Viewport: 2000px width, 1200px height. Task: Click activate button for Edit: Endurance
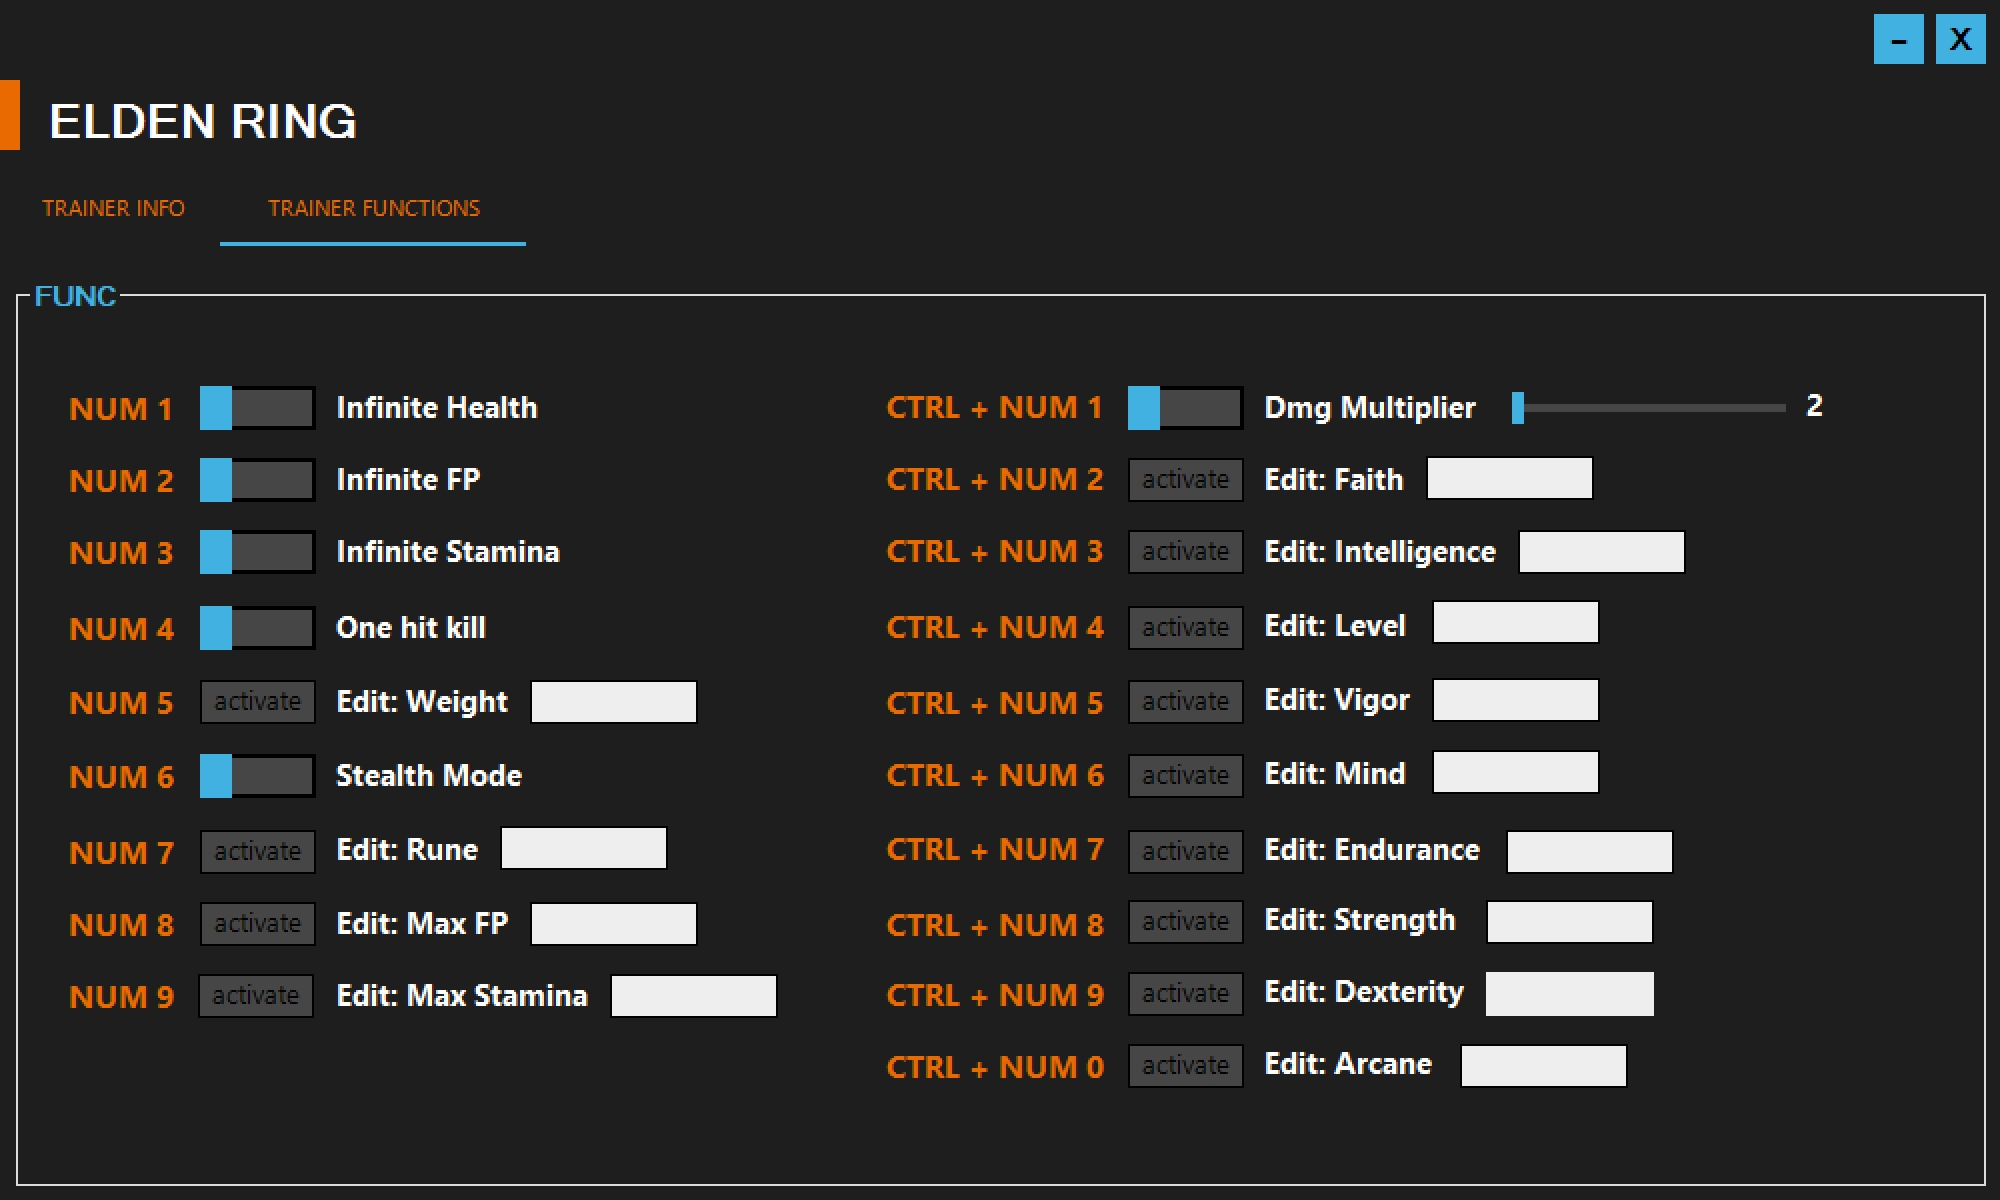coord(1186,852)
